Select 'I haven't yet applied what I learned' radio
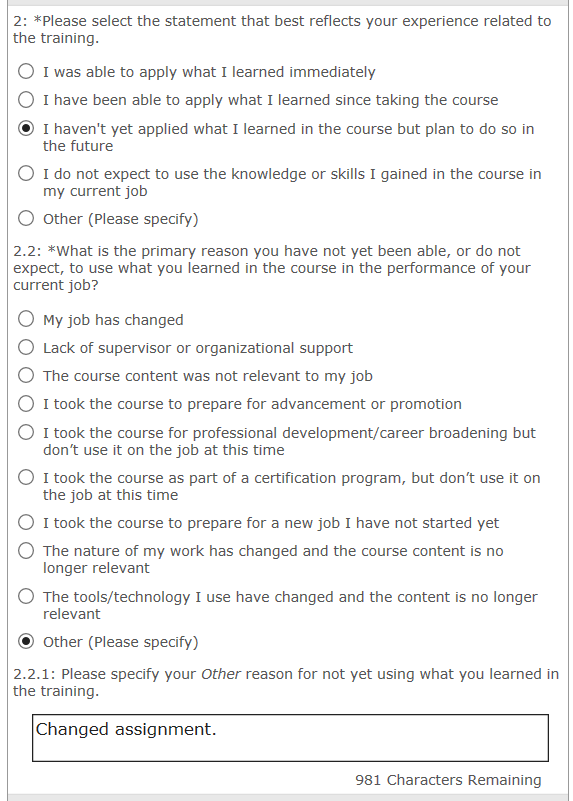 26,128
